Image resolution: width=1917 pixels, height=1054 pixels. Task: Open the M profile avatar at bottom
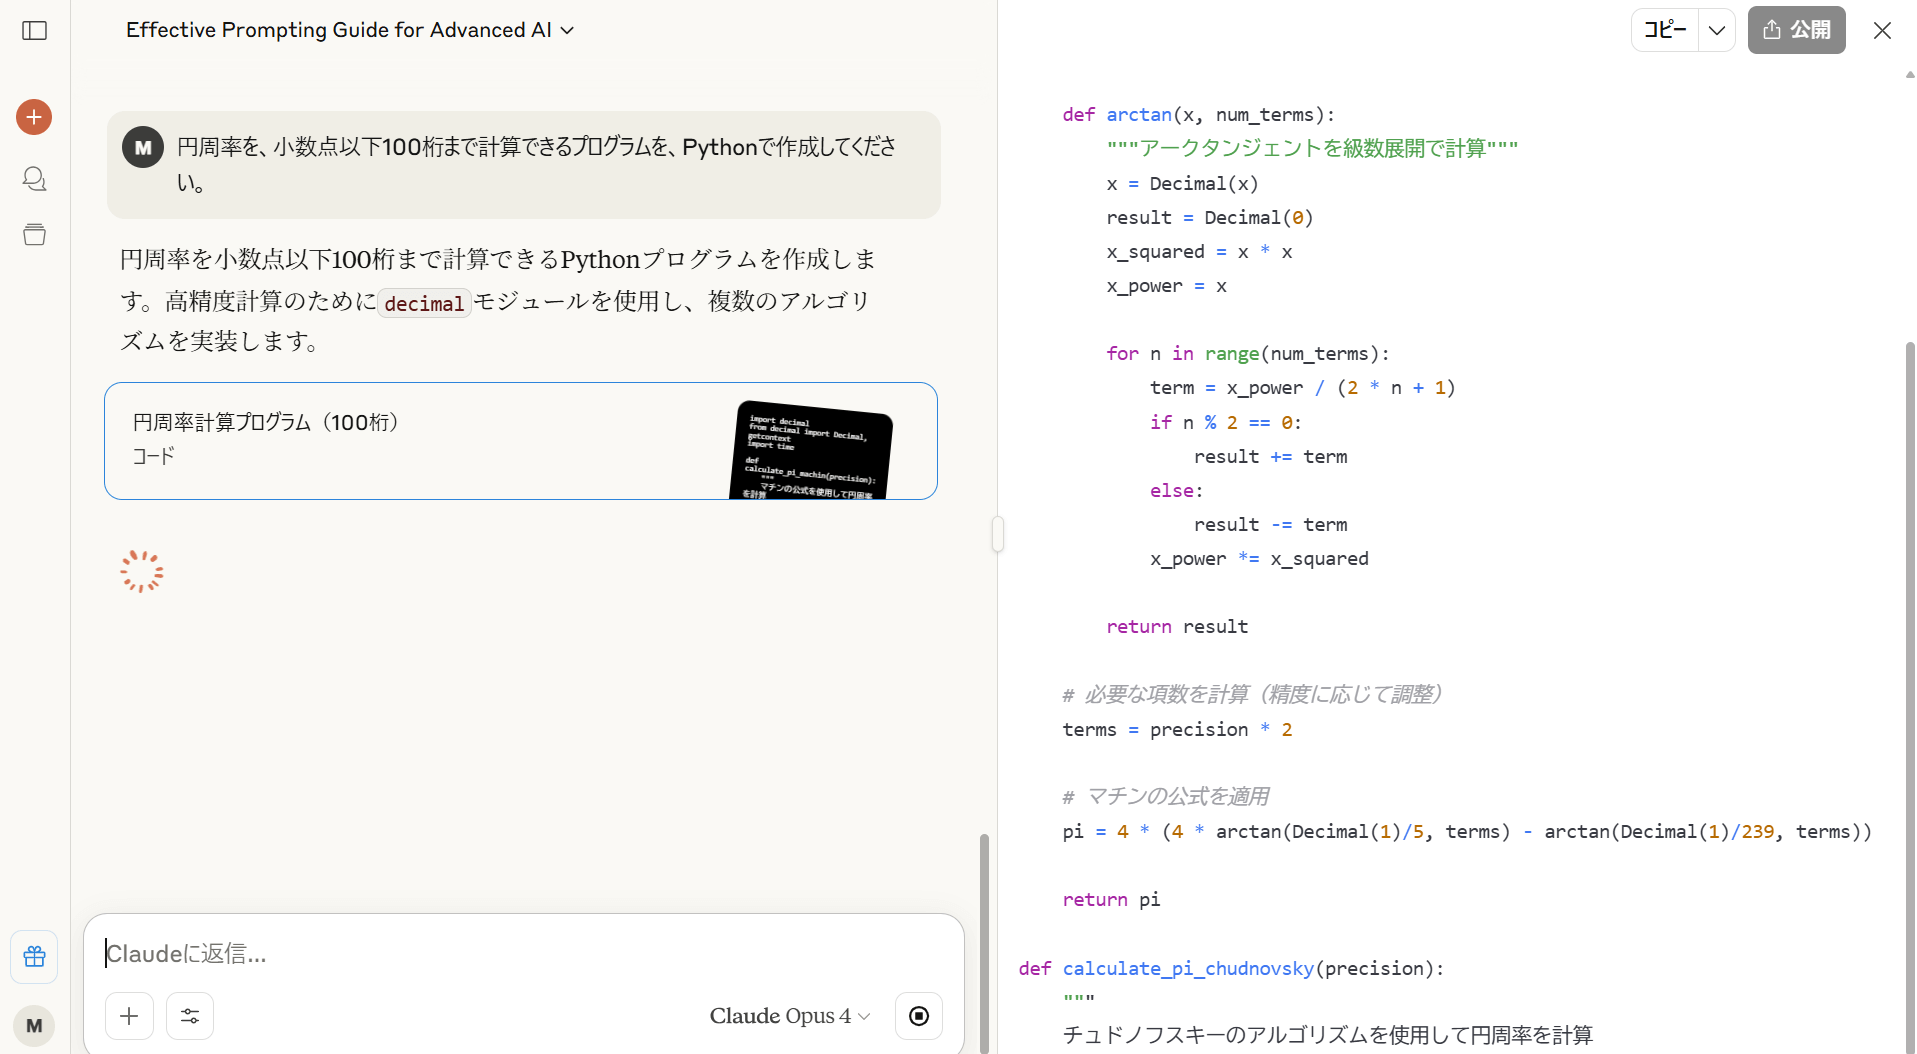pos(34,1025)
